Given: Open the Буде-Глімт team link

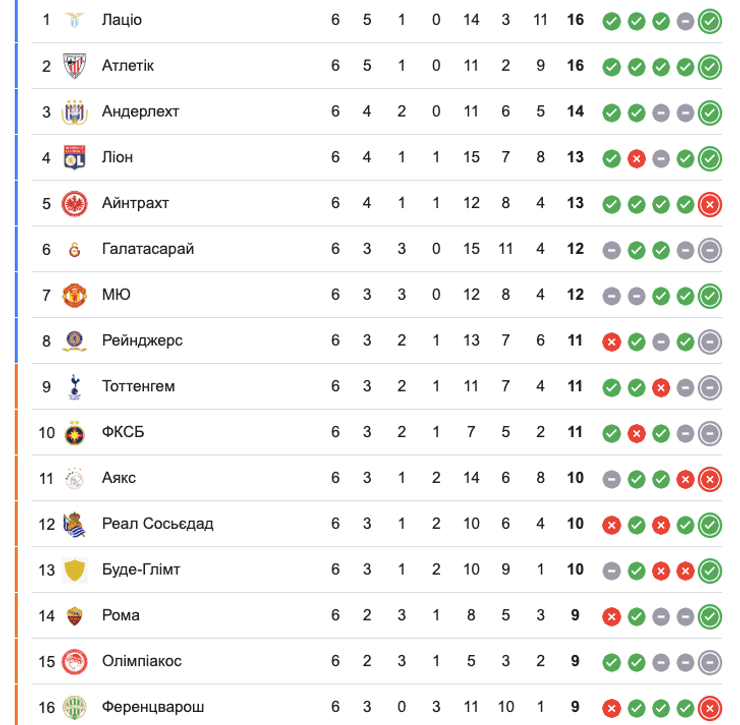Looking at the screenshot, I should point(141,570).
